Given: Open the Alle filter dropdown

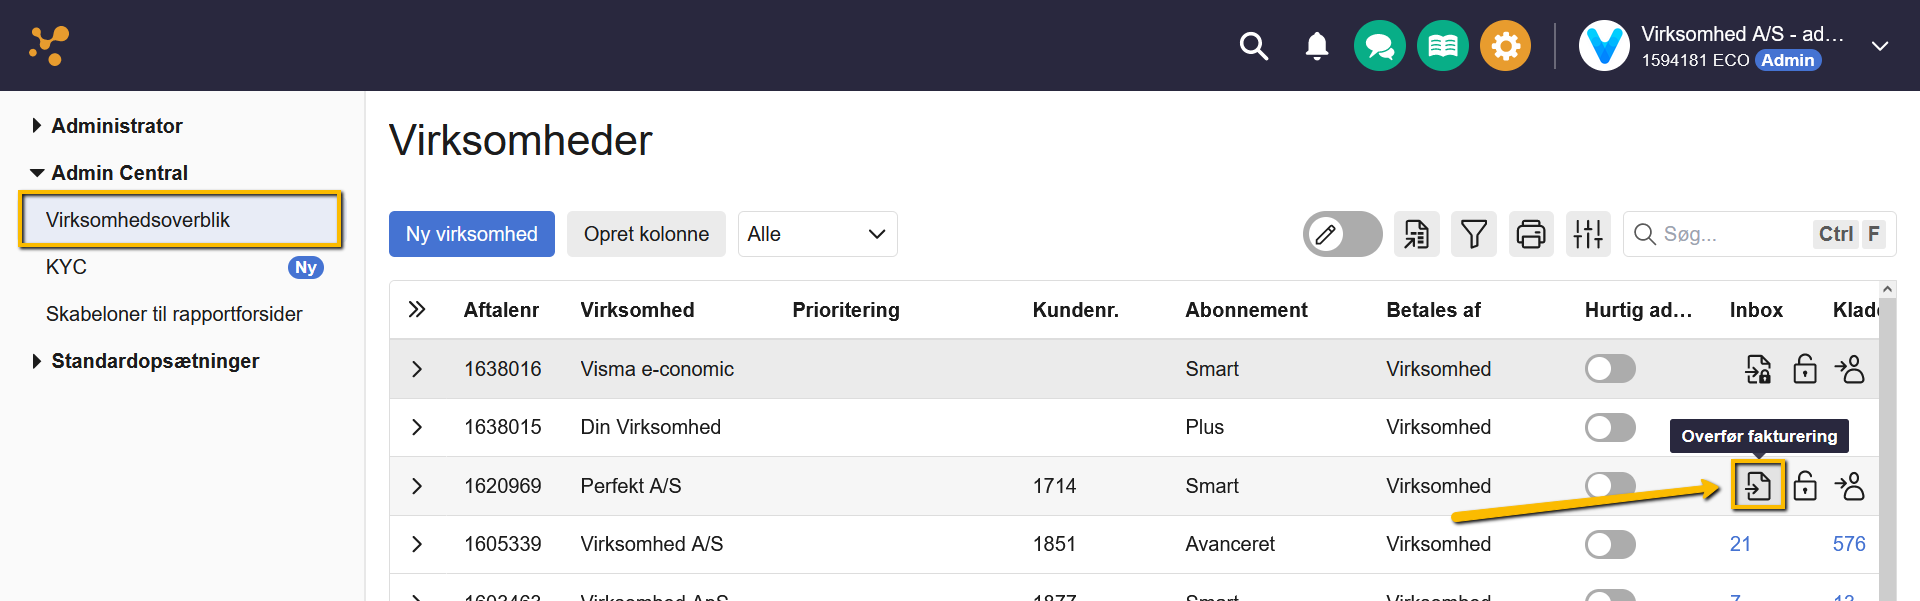Looking at the screenshot, I should tap(817, 235).
